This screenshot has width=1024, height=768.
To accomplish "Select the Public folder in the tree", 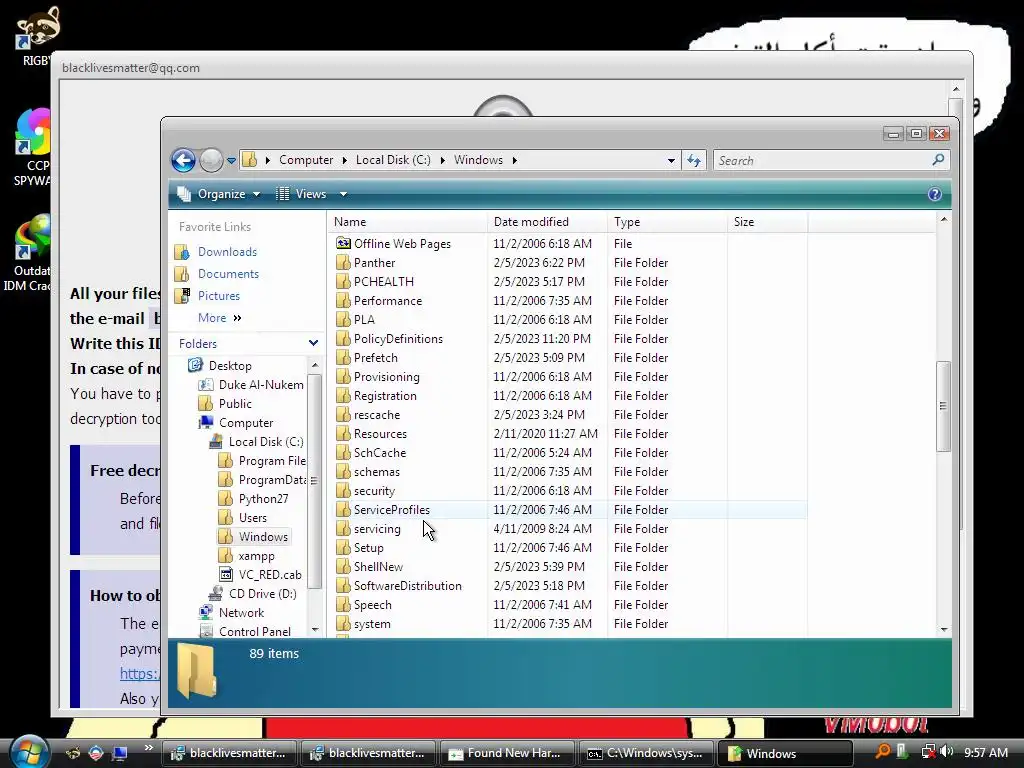I will 235,404.
